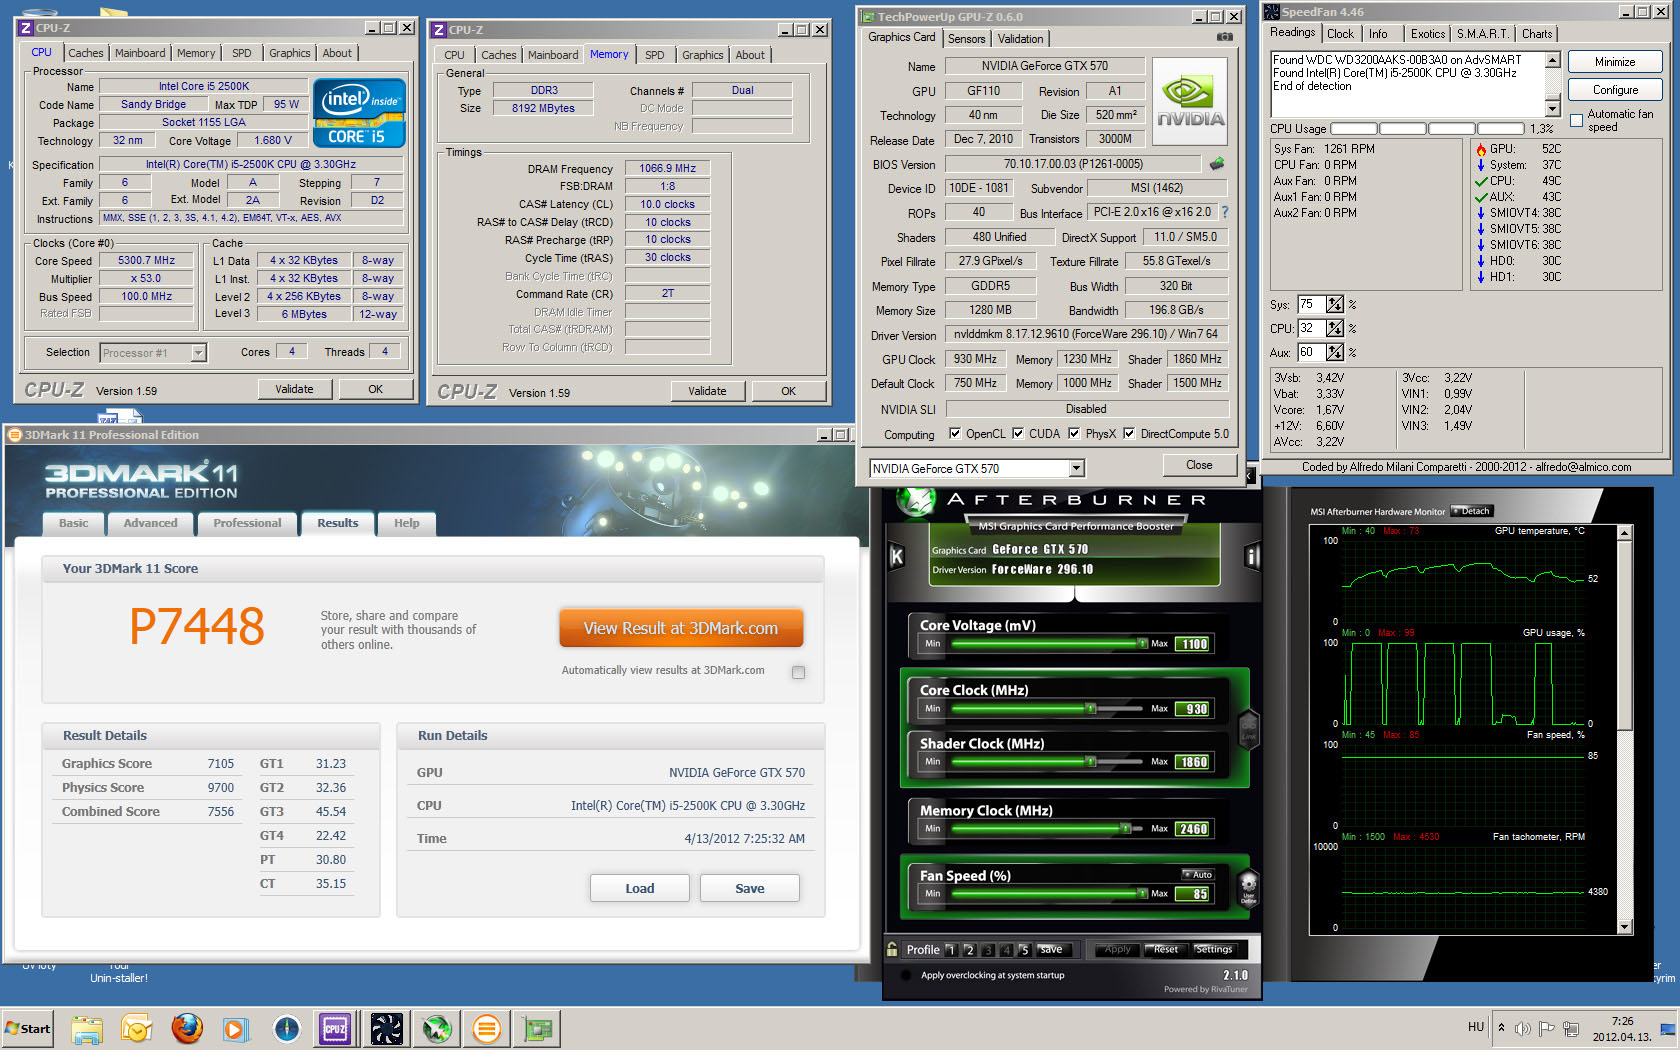Click the BIOS save chip icon in GPU-Z

coord(1217,164)
